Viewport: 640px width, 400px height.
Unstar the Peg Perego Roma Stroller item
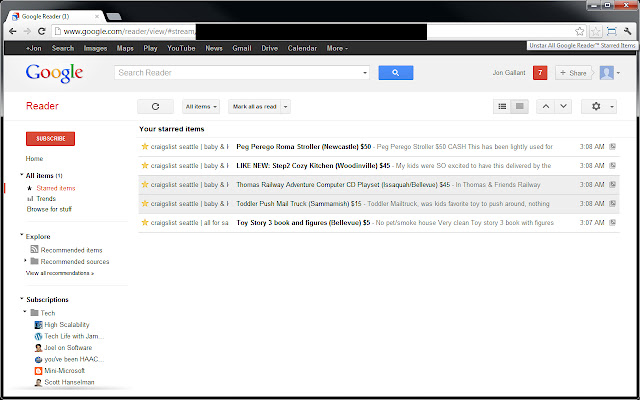(x=144, y=147)
